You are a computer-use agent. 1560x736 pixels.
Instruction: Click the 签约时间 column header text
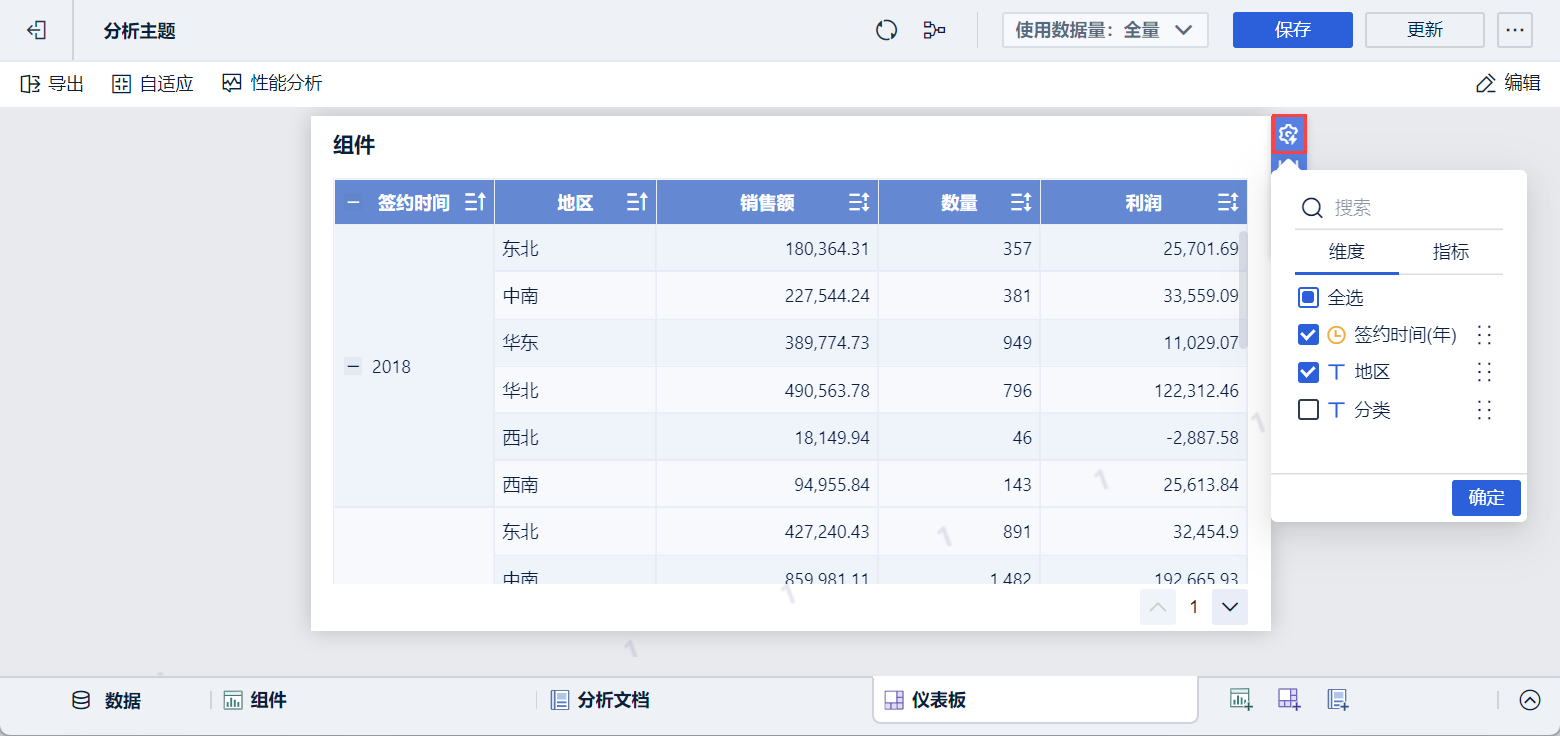point(414,203)
